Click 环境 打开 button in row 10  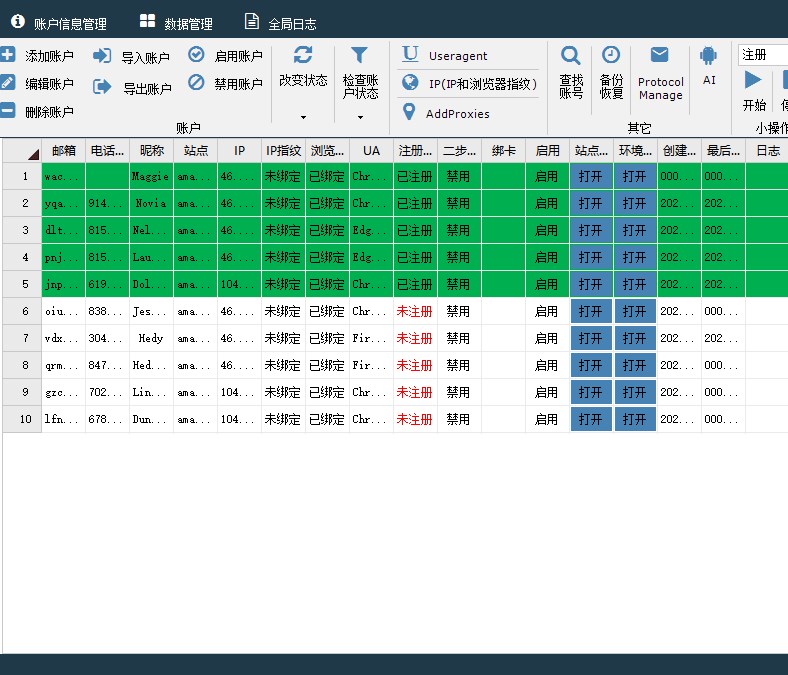tap(635, 419)
